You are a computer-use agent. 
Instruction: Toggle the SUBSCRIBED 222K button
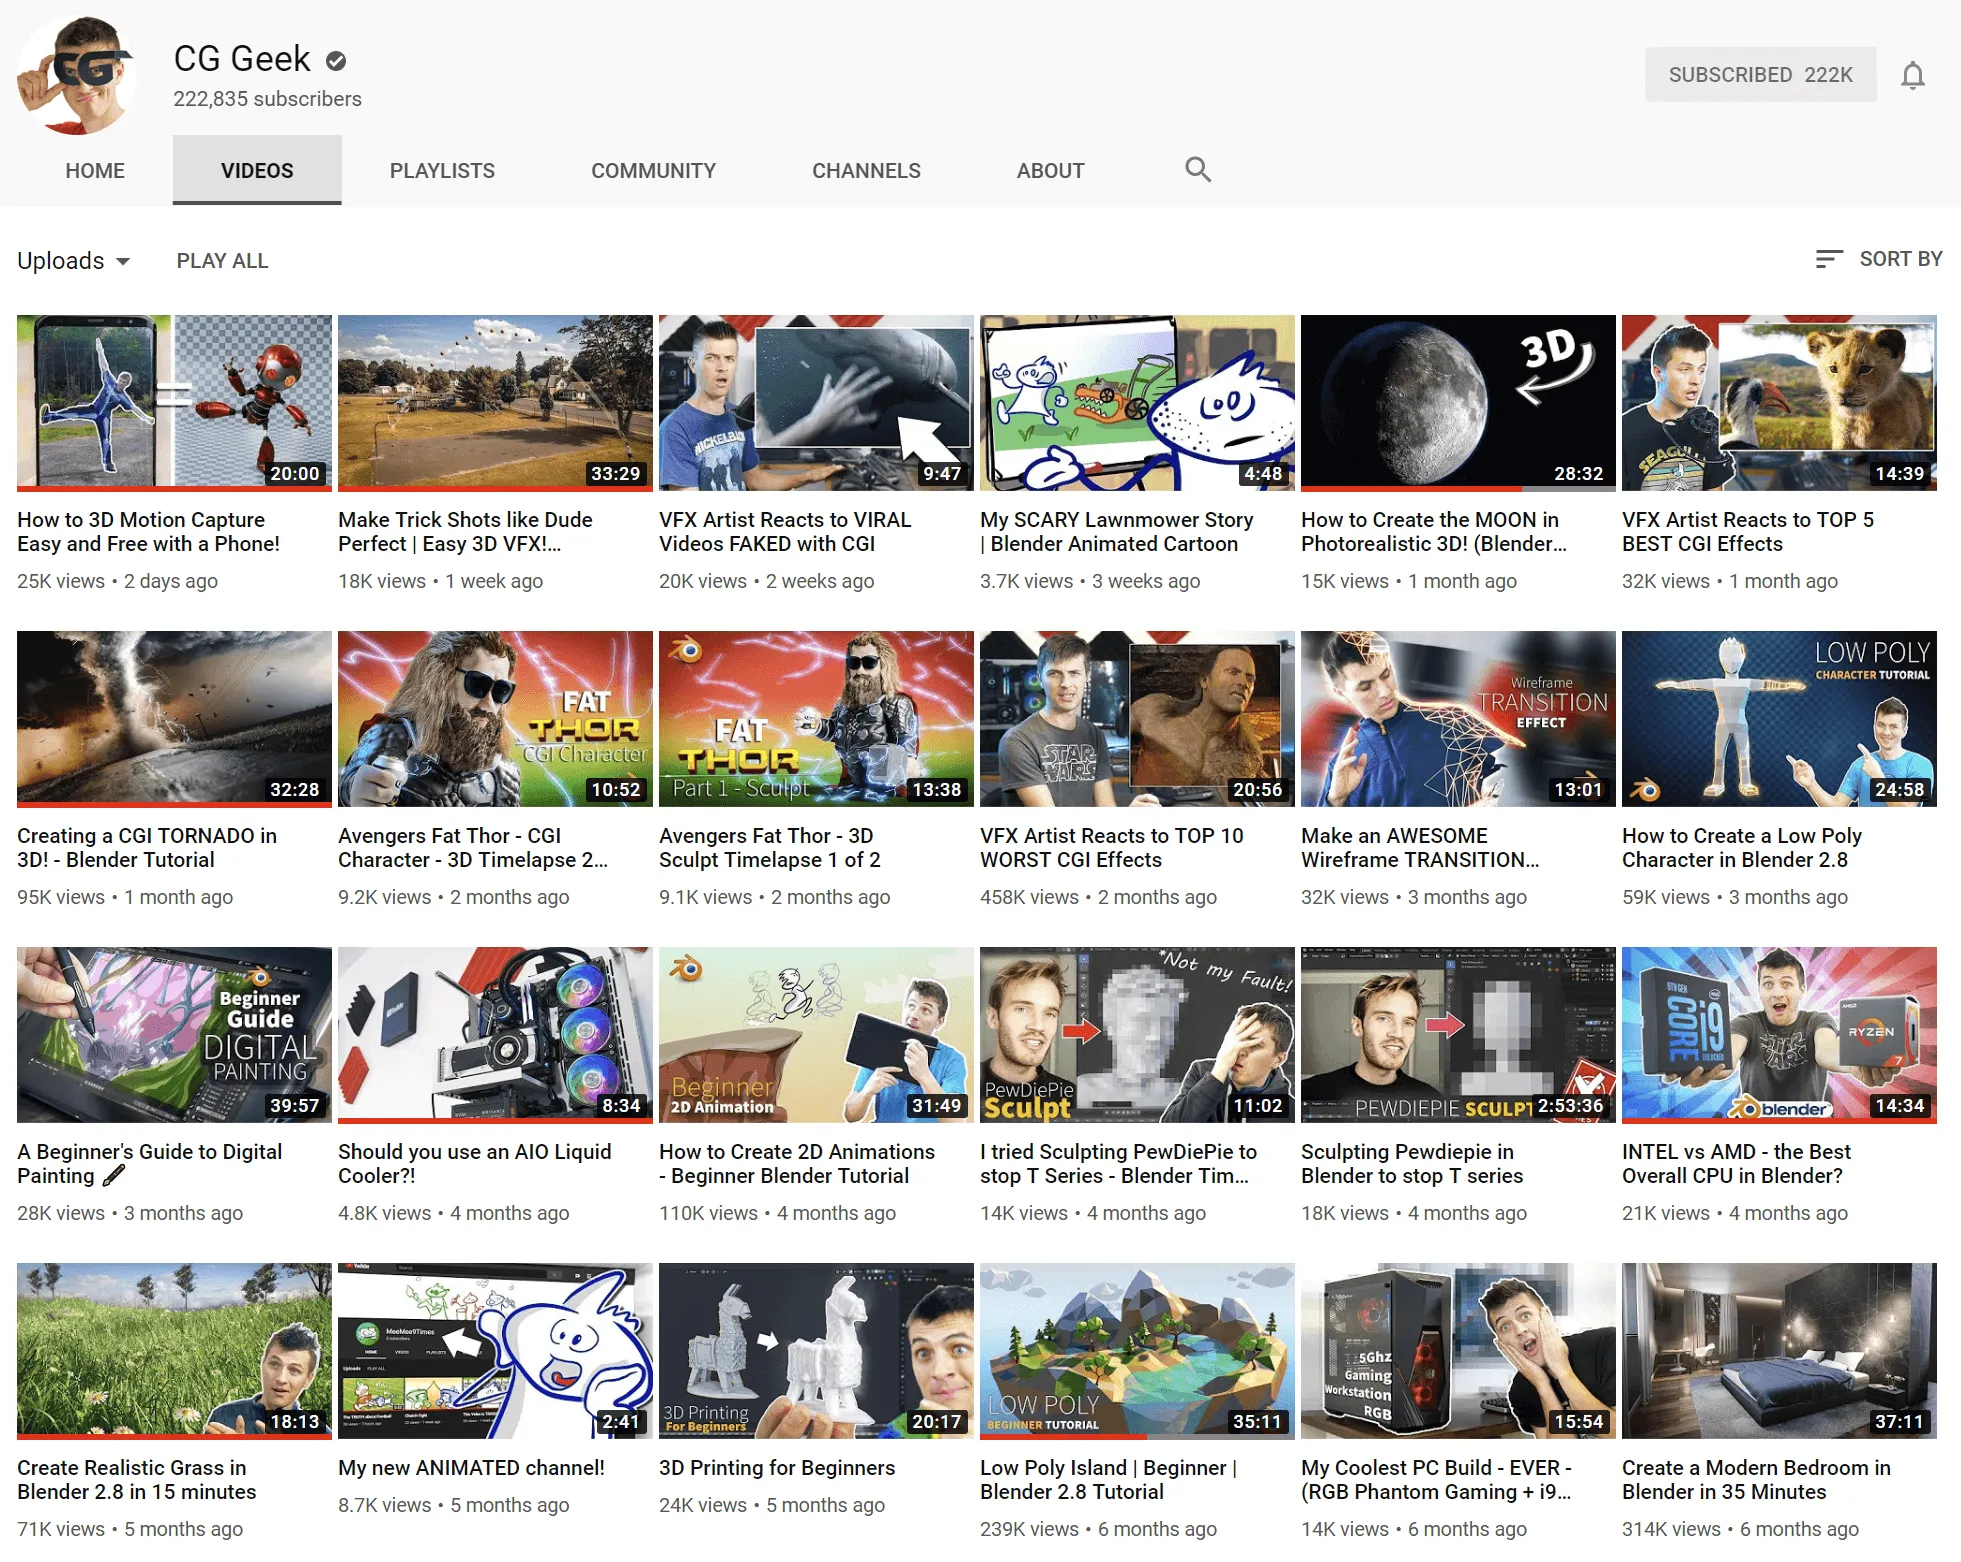tap(1759, 75)
